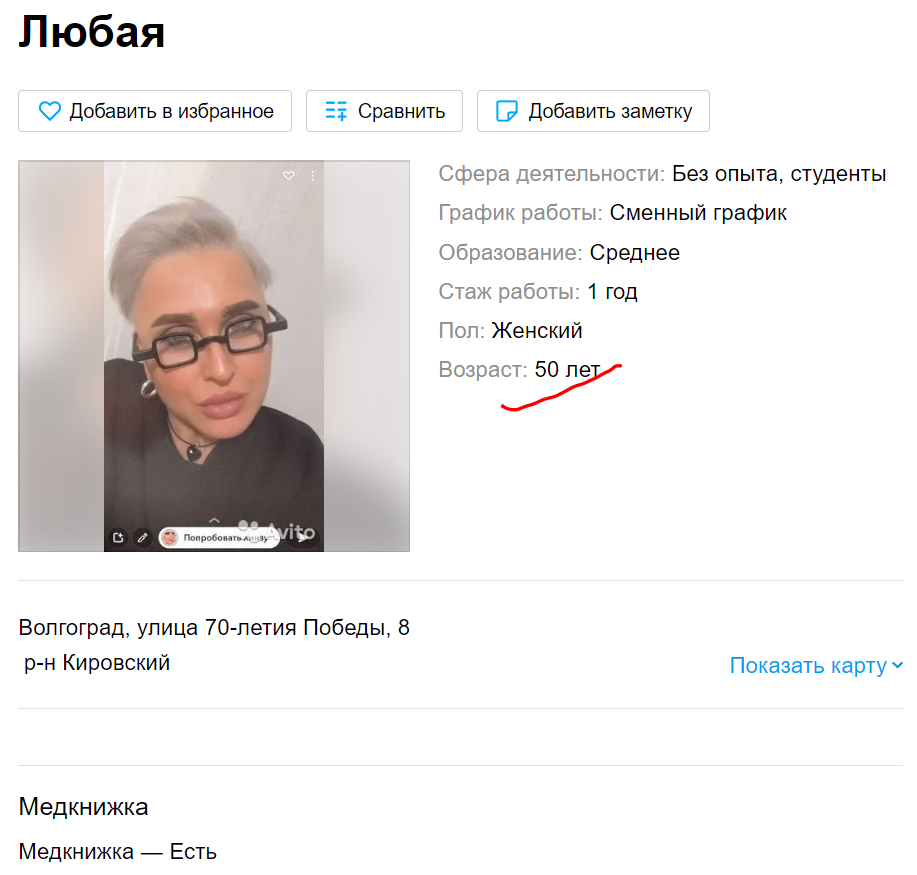This screenshot has width=917, height=875.
Task: Click the Любая resume title heading
Action: [92, 32]
